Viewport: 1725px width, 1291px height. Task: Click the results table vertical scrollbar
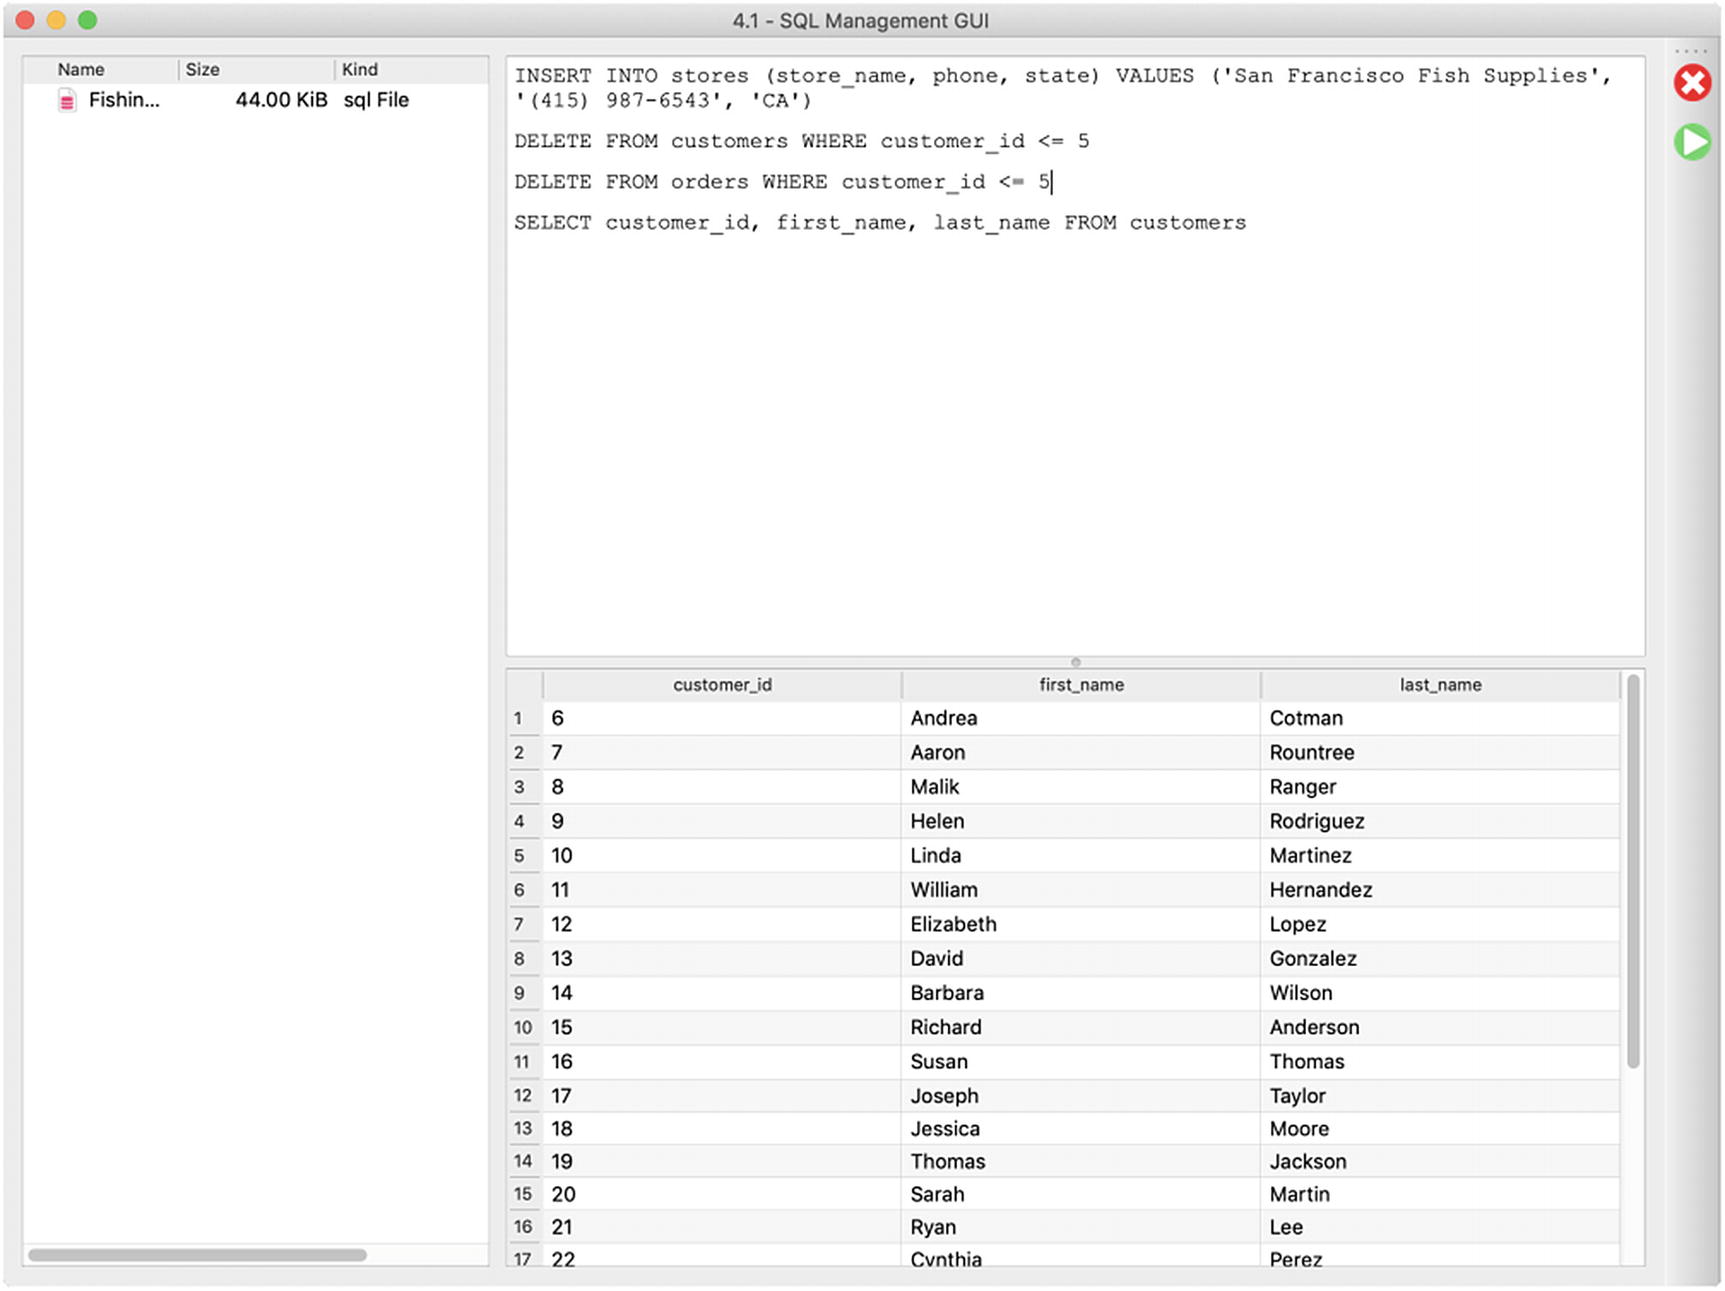(1632, 870)
